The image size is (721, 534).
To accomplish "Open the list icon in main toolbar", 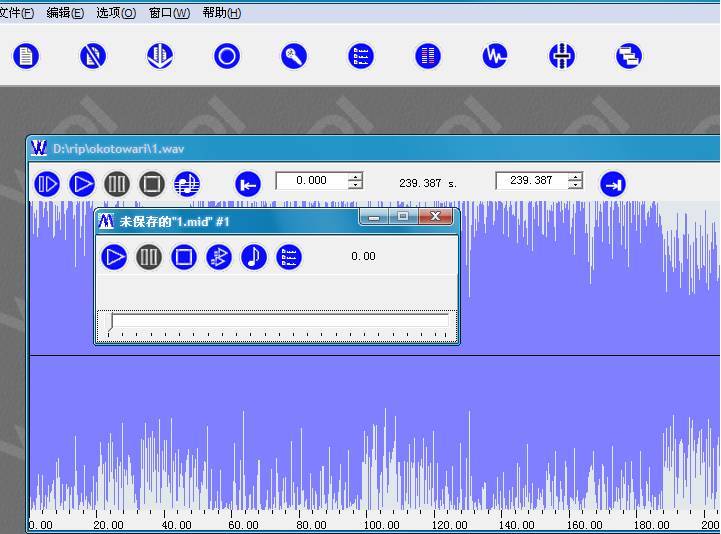I will 361,56.
